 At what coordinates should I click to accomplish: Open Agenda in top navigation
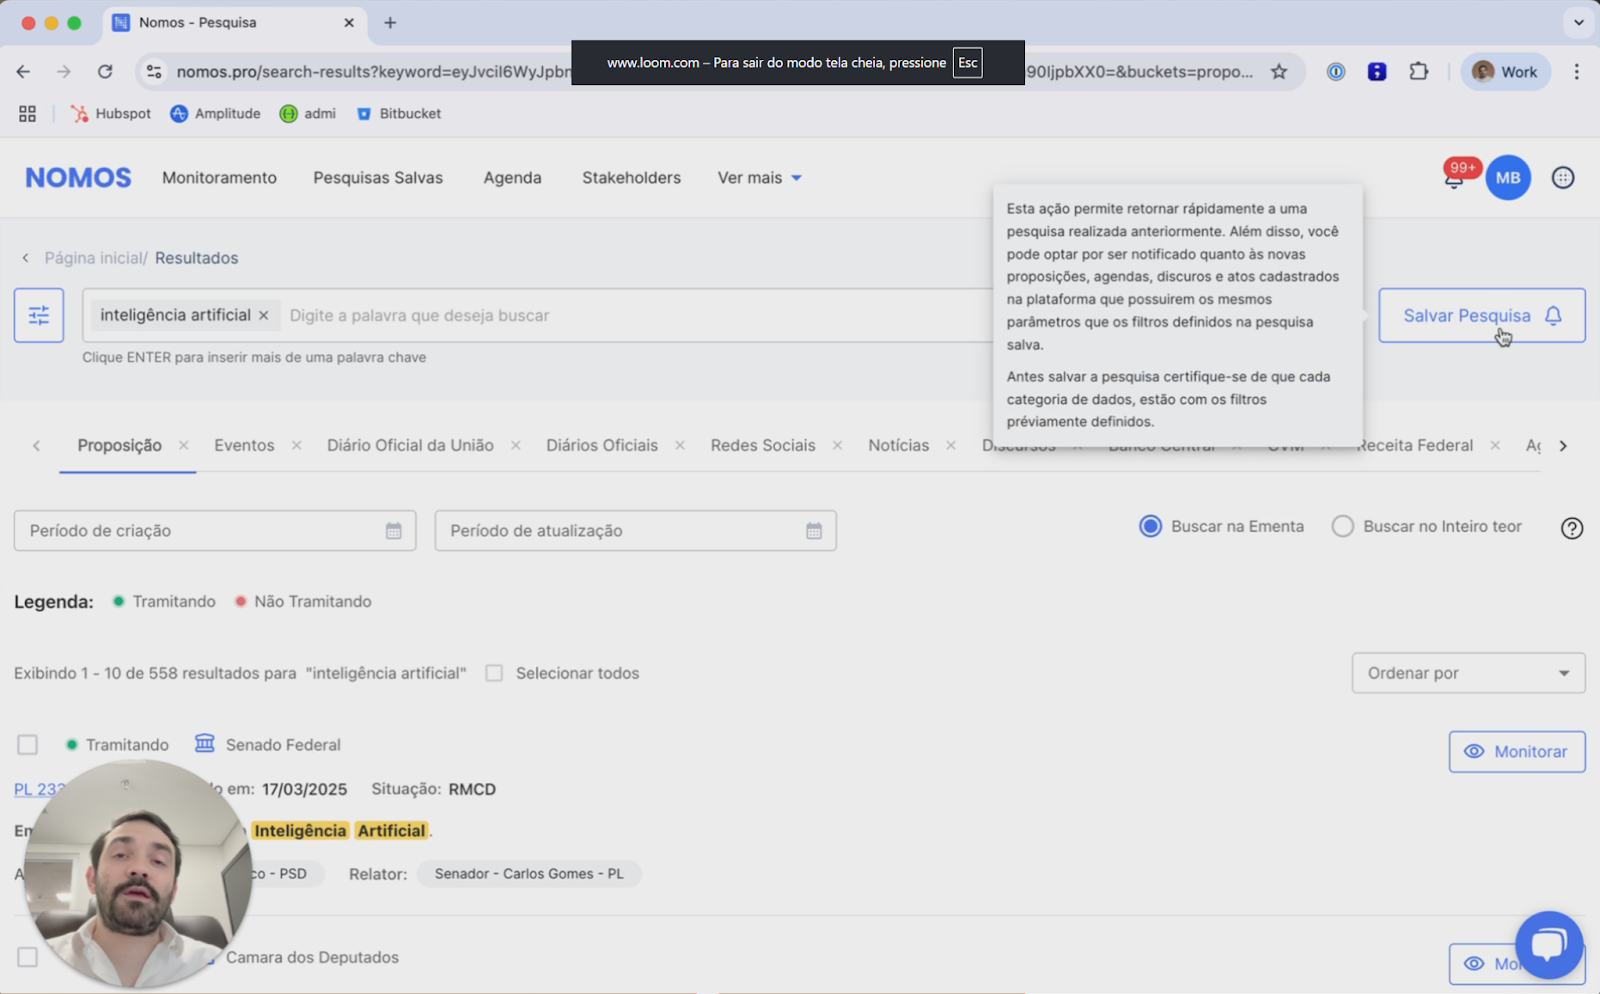point(512,178)
